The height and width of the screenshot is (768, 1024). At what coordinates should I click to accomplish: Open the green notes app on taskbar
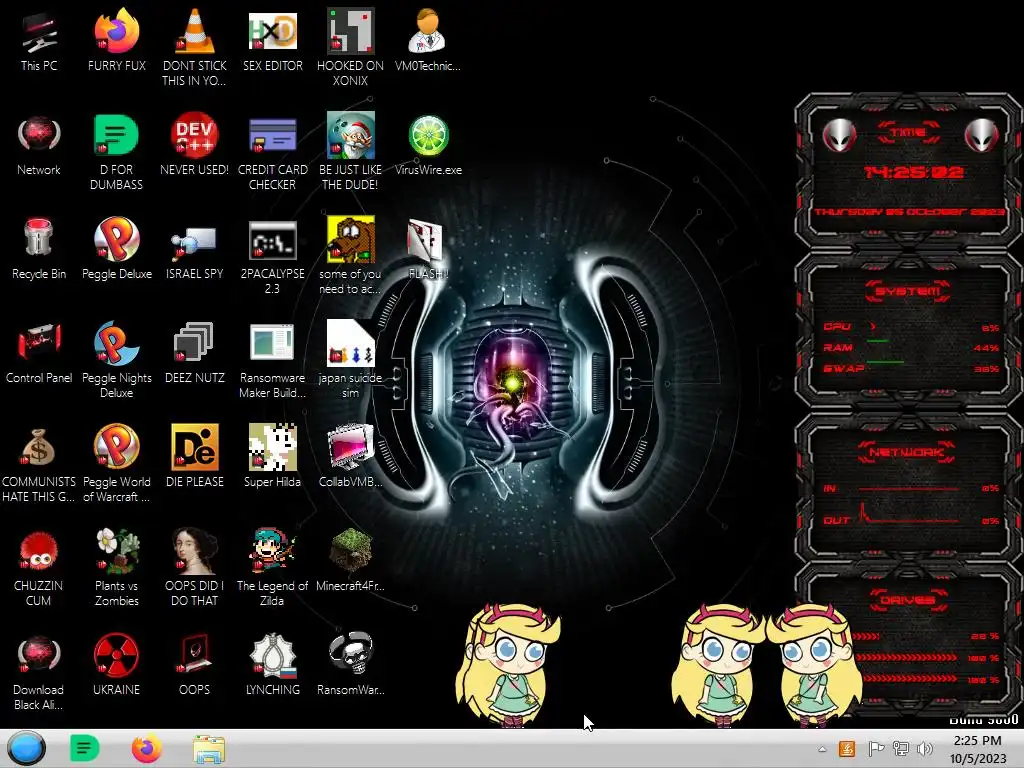[x=84, y=748]
